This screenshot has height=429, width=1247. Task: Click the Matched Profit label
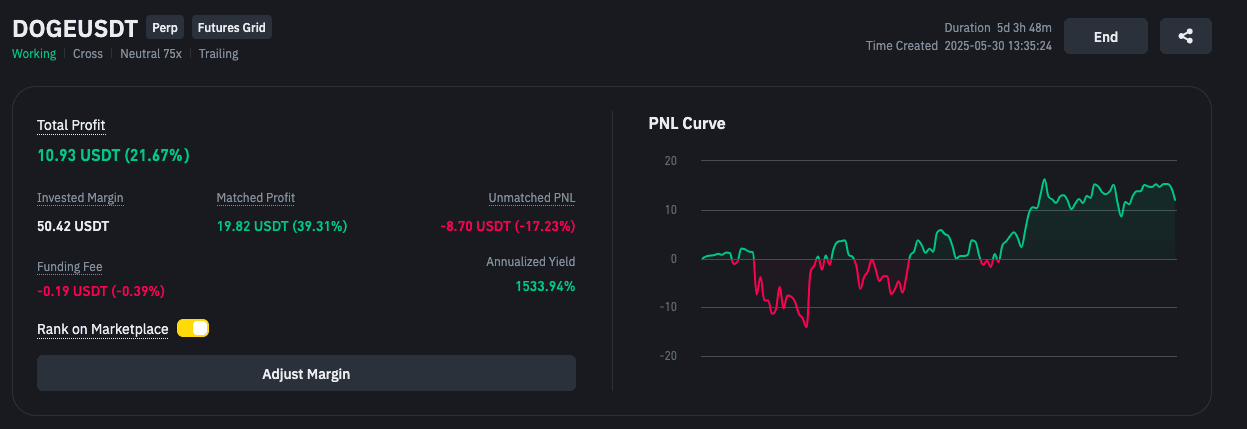[256, 198]
